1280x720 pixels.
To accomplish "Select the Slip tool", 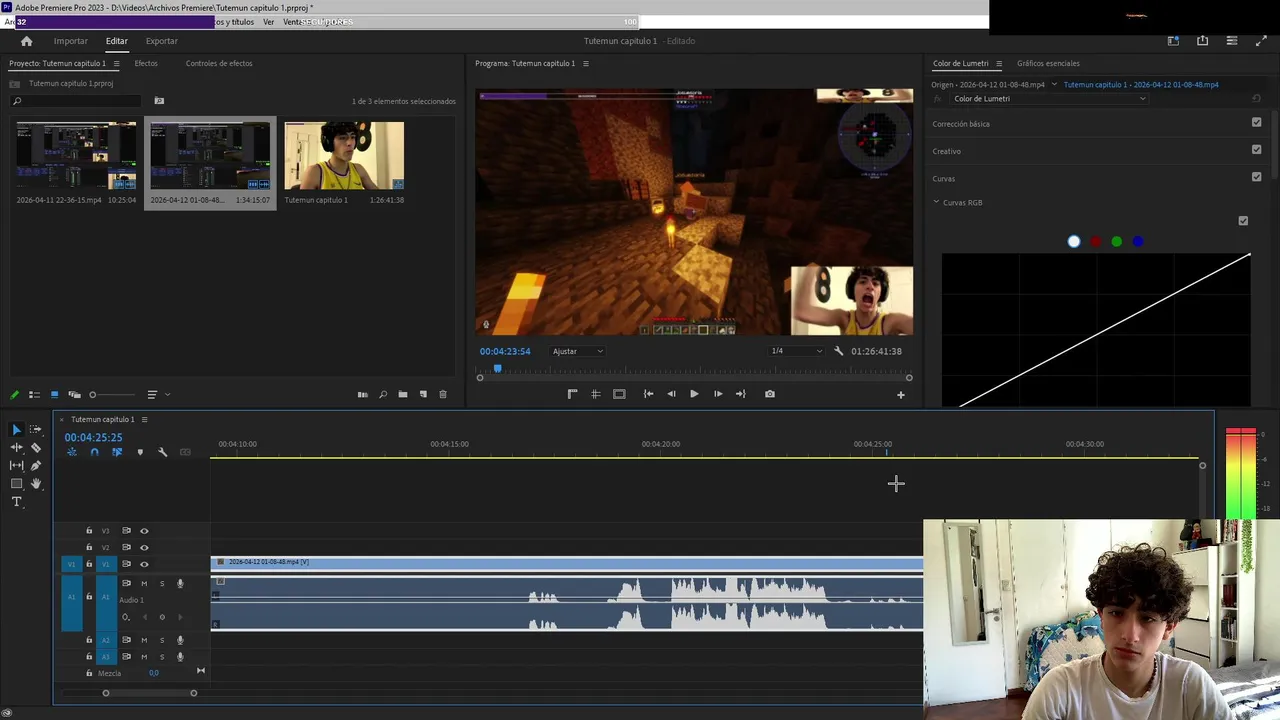I will coord(16,466).
